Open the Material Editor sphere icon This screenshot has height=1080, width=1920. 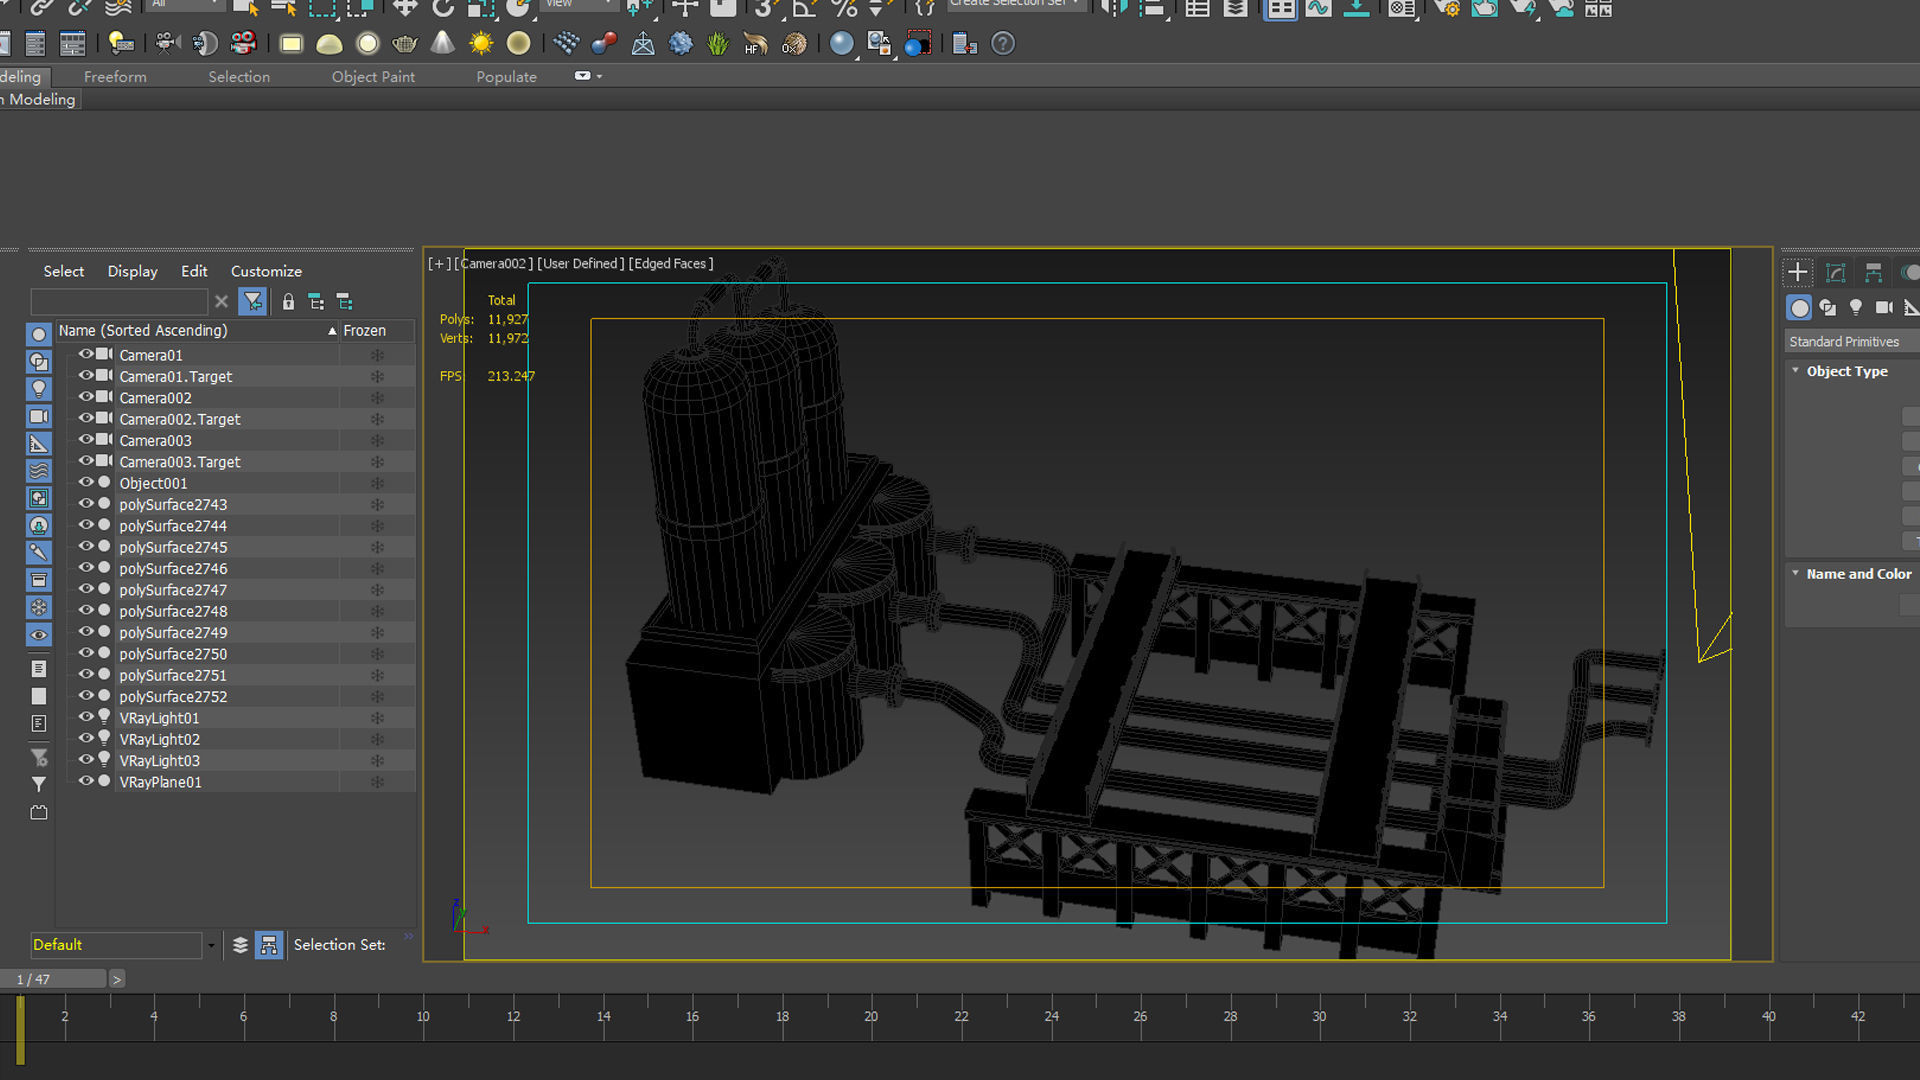click(842, 44)
